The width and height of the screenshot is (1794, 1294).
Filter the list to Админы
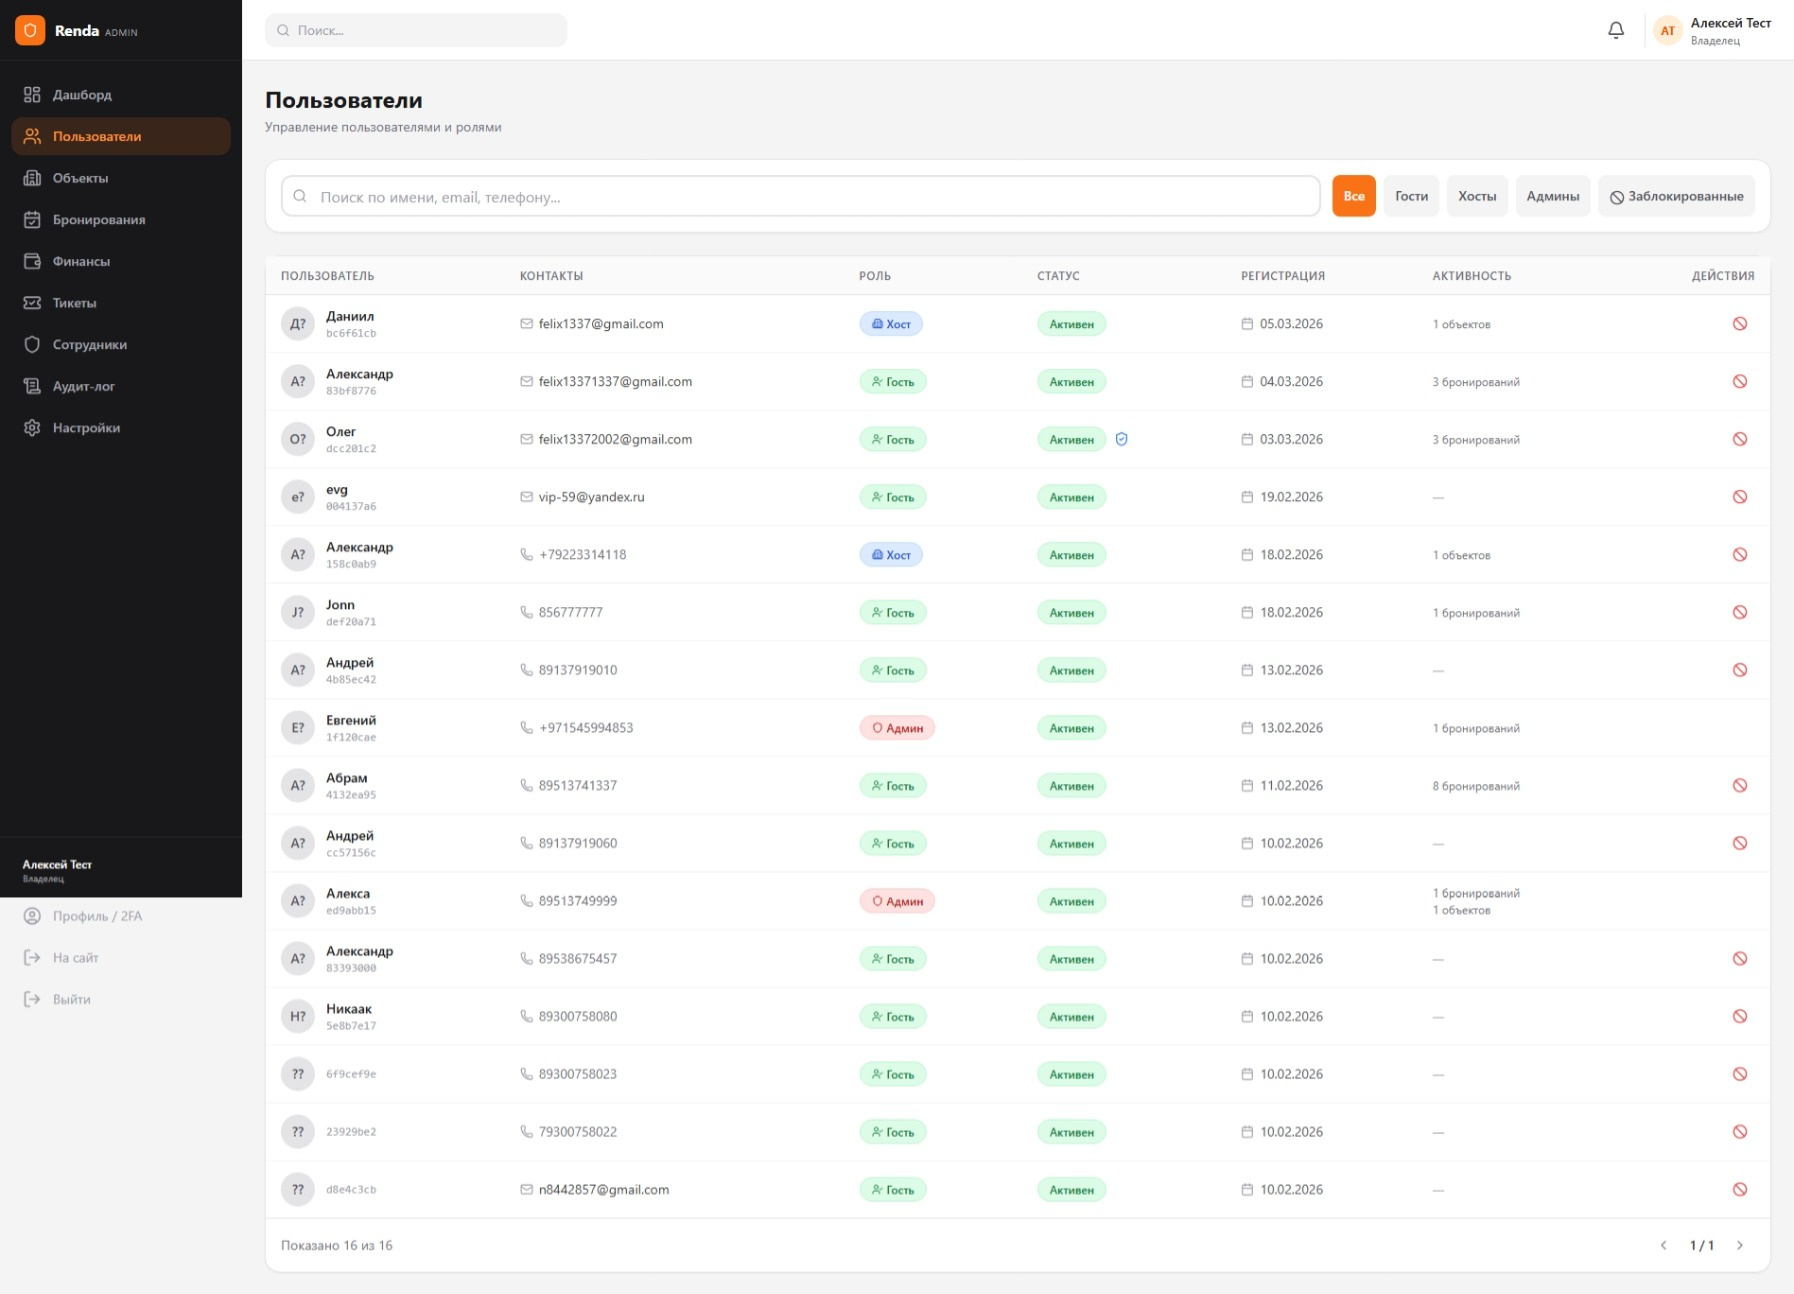(x=1553, y=196)
